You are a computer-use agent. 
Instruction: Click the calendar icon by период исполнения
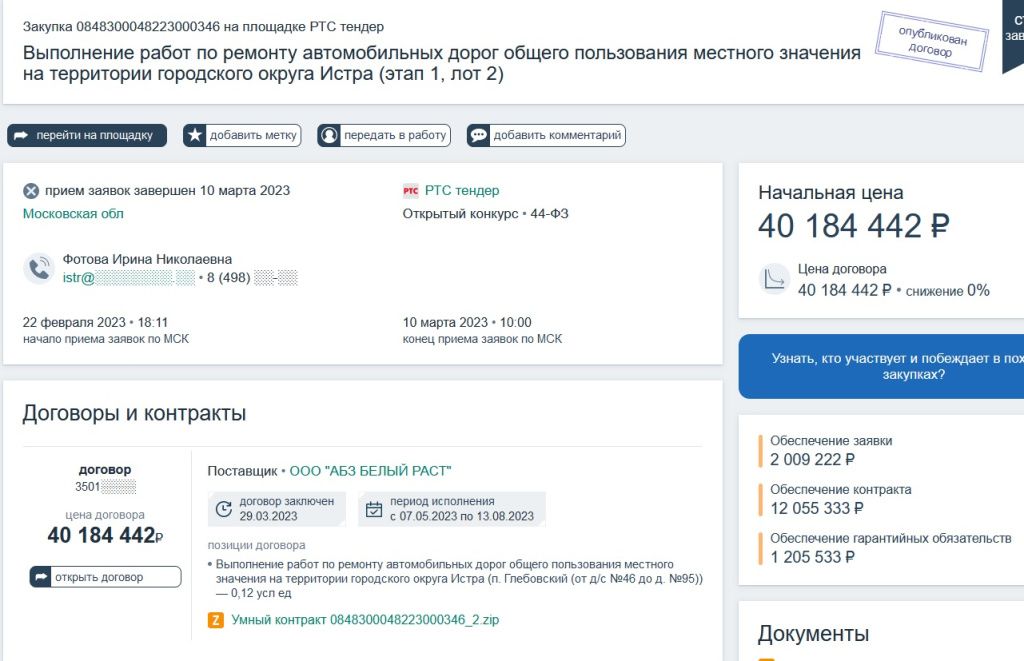(374, 509)
